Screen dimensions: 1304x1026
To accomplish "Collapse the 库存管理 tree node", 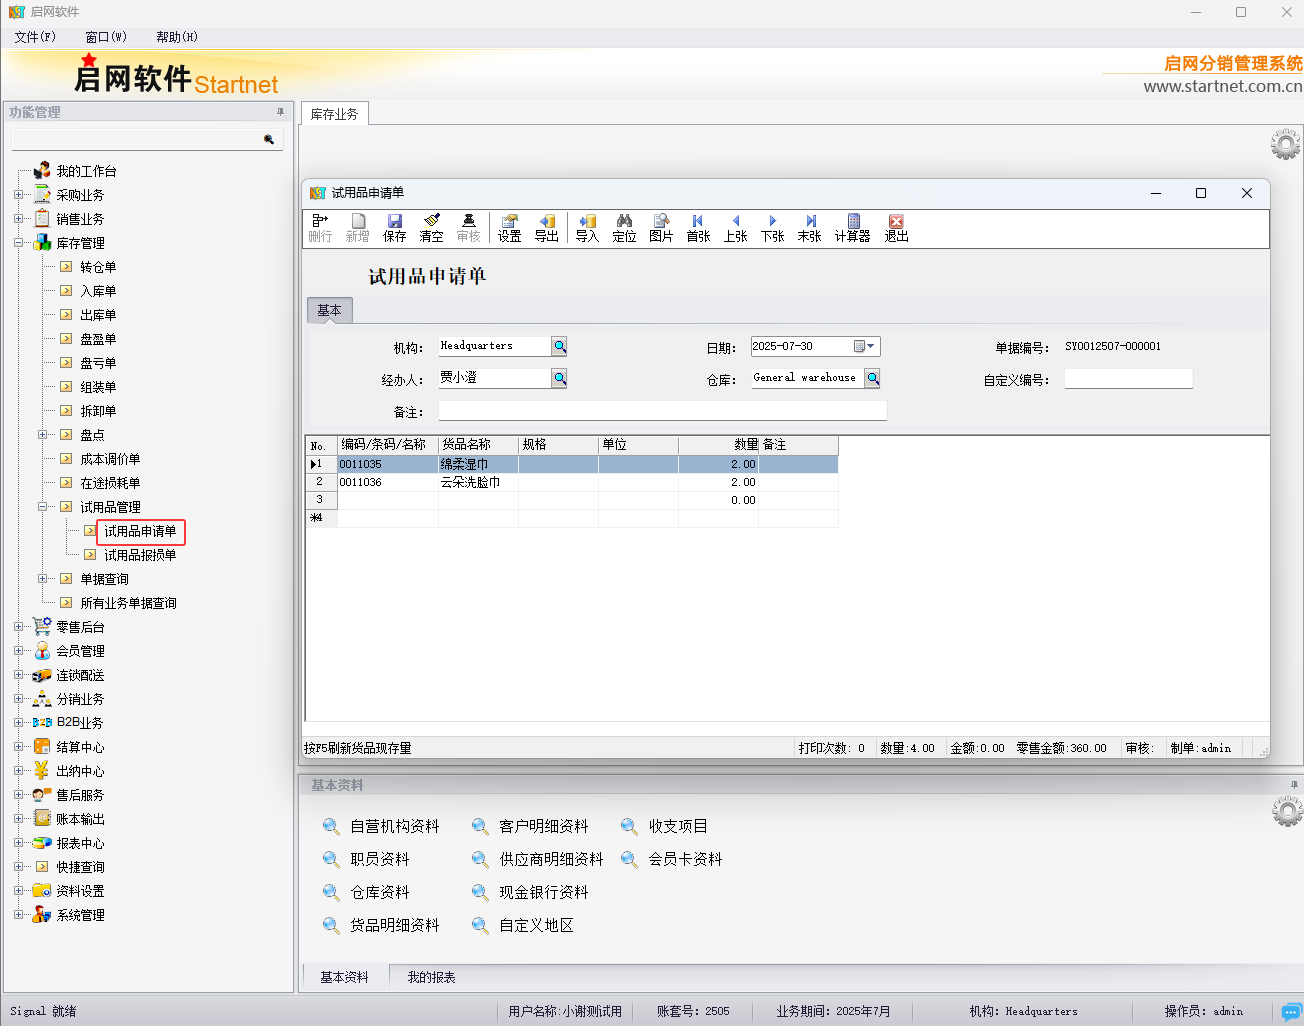I will point(18,243).
